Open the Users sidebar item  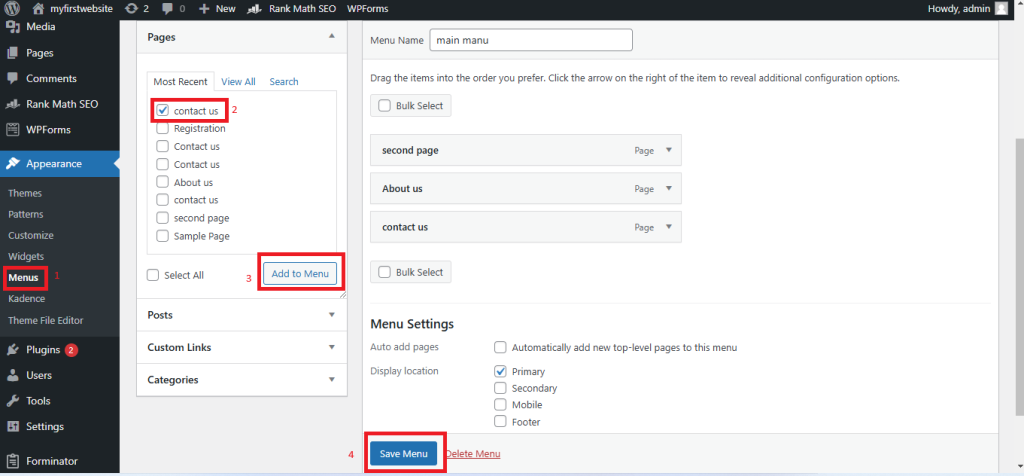(38, 375)
